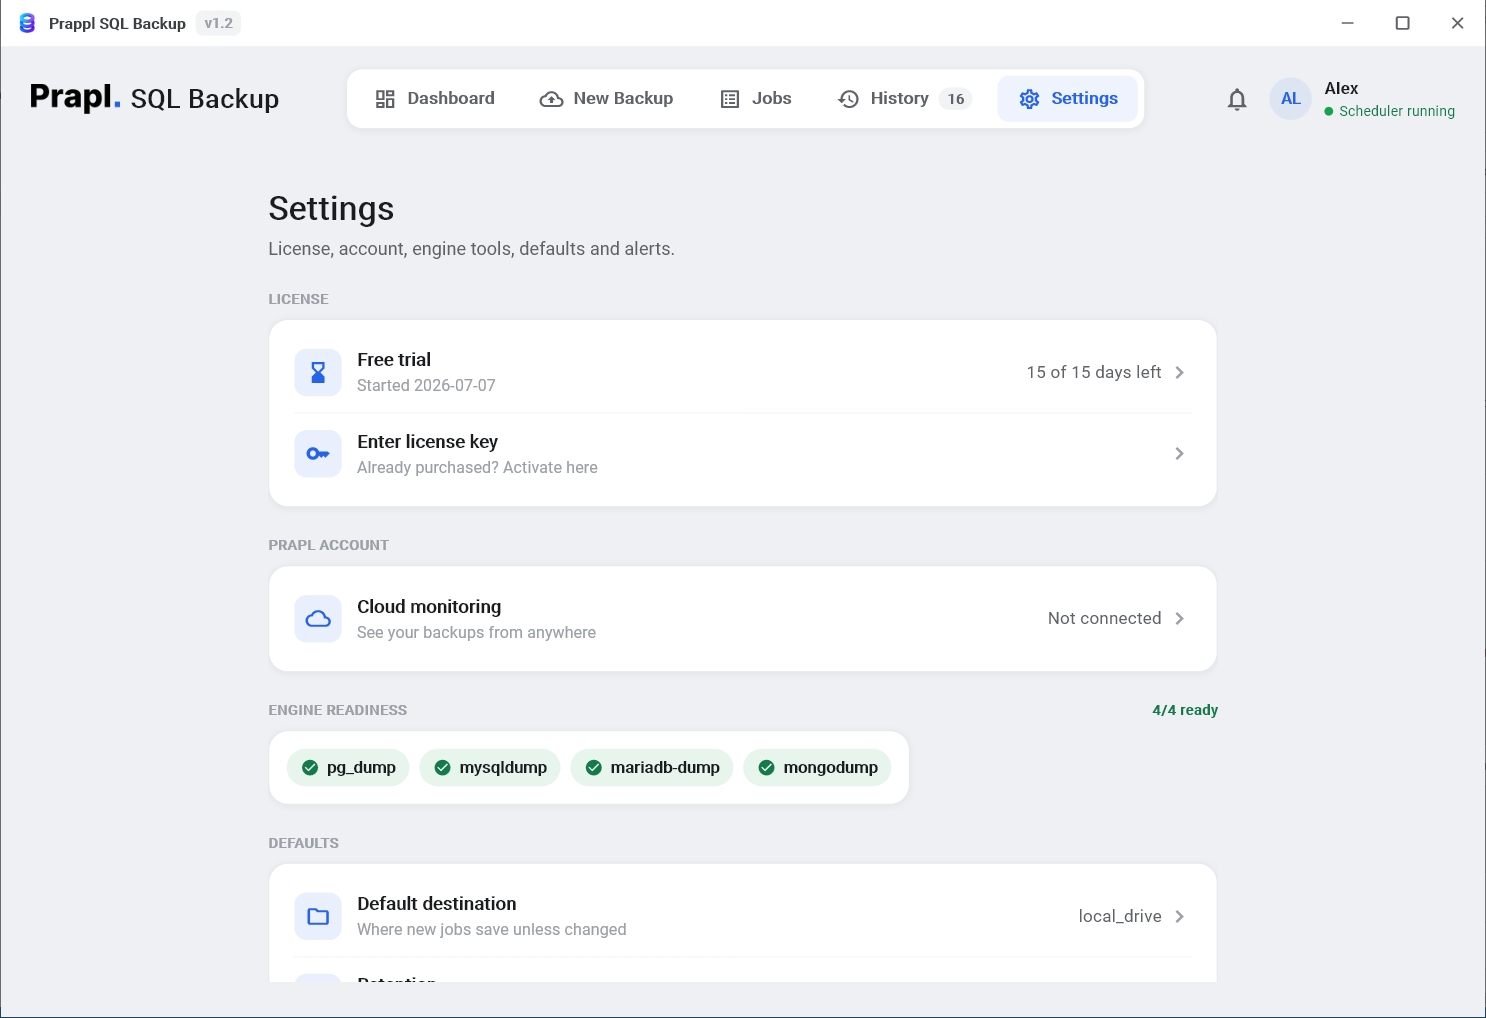Click the History count badge 16
Image resolution: width=1486 pixels, height=1018 pixels.
click(956, 99)
